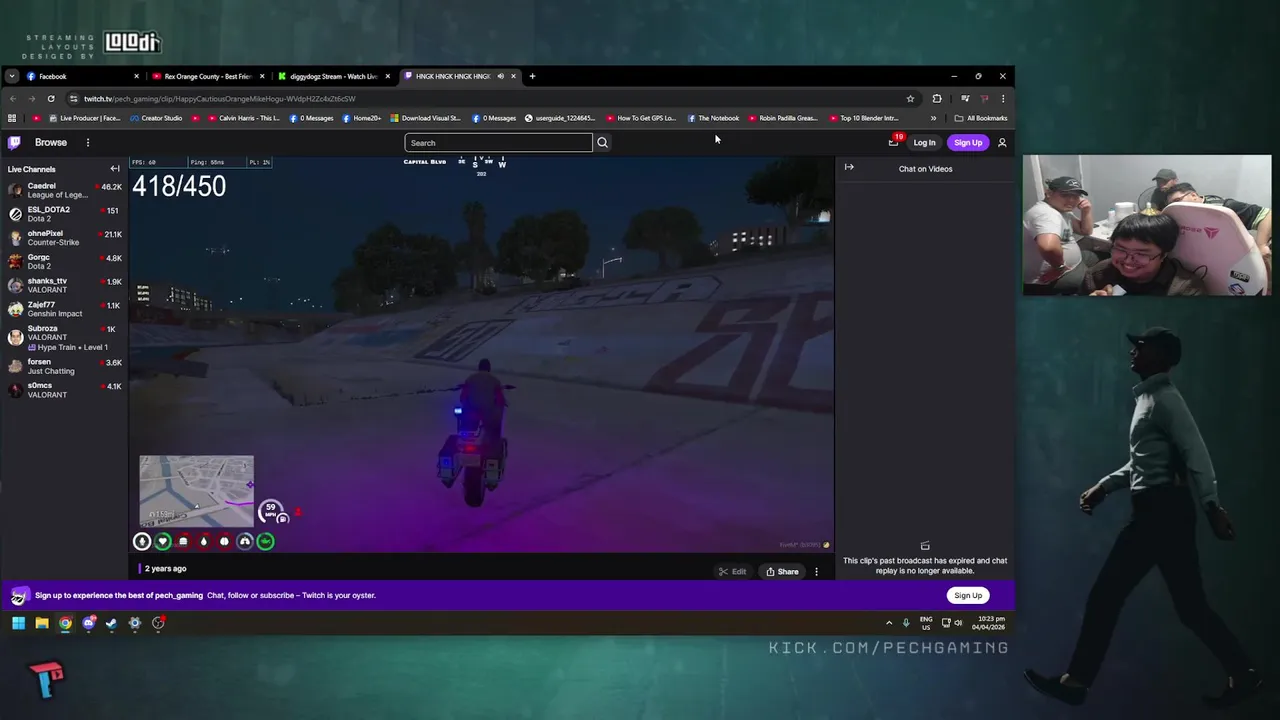Switch to Rex Orange County YouTube tab

point(208,76)
